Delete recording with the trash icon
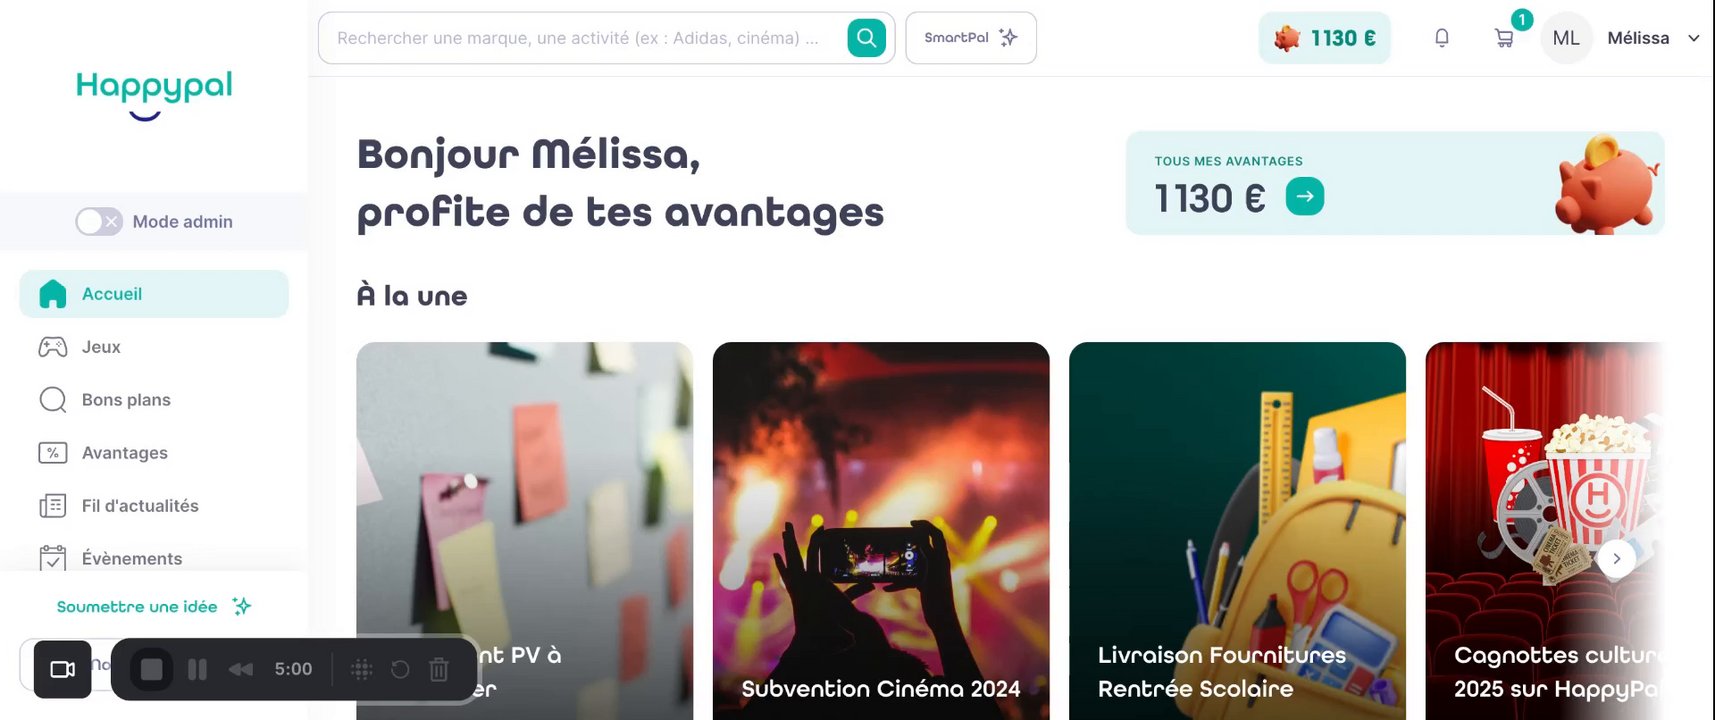Screen dimensions: 1715x720 point(438,669)
